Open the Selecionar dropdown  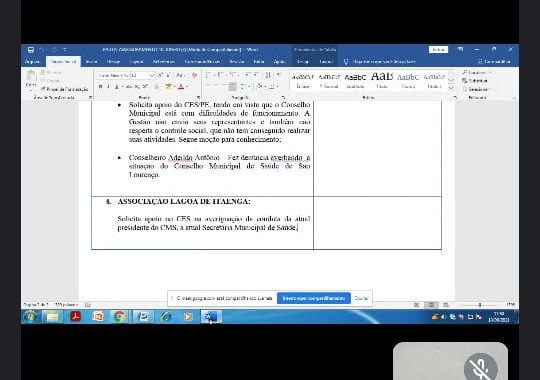[477, 89]
